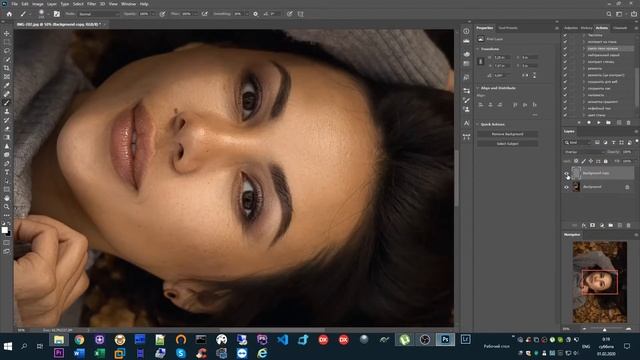Lock transparent pixels icon in Layers panel

click(x=576, y=161)
